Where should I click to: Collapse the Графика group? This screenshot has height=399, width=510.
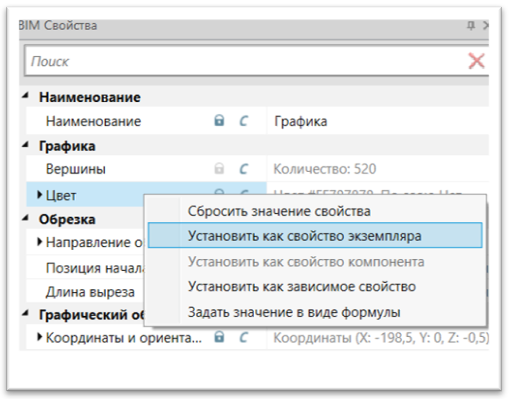pos(25,145)
